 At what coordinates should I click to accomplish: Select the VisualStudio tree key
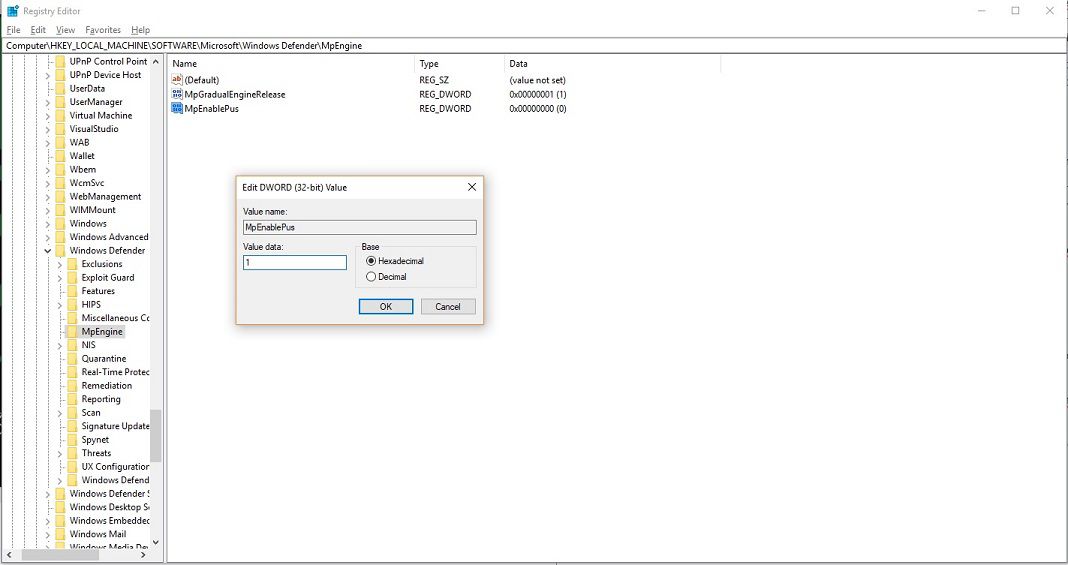point(94,129)
